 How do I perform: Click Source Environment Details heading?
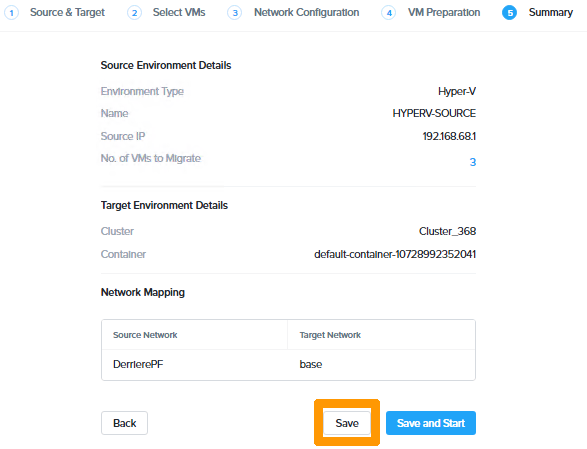click(x=166, y=65)
